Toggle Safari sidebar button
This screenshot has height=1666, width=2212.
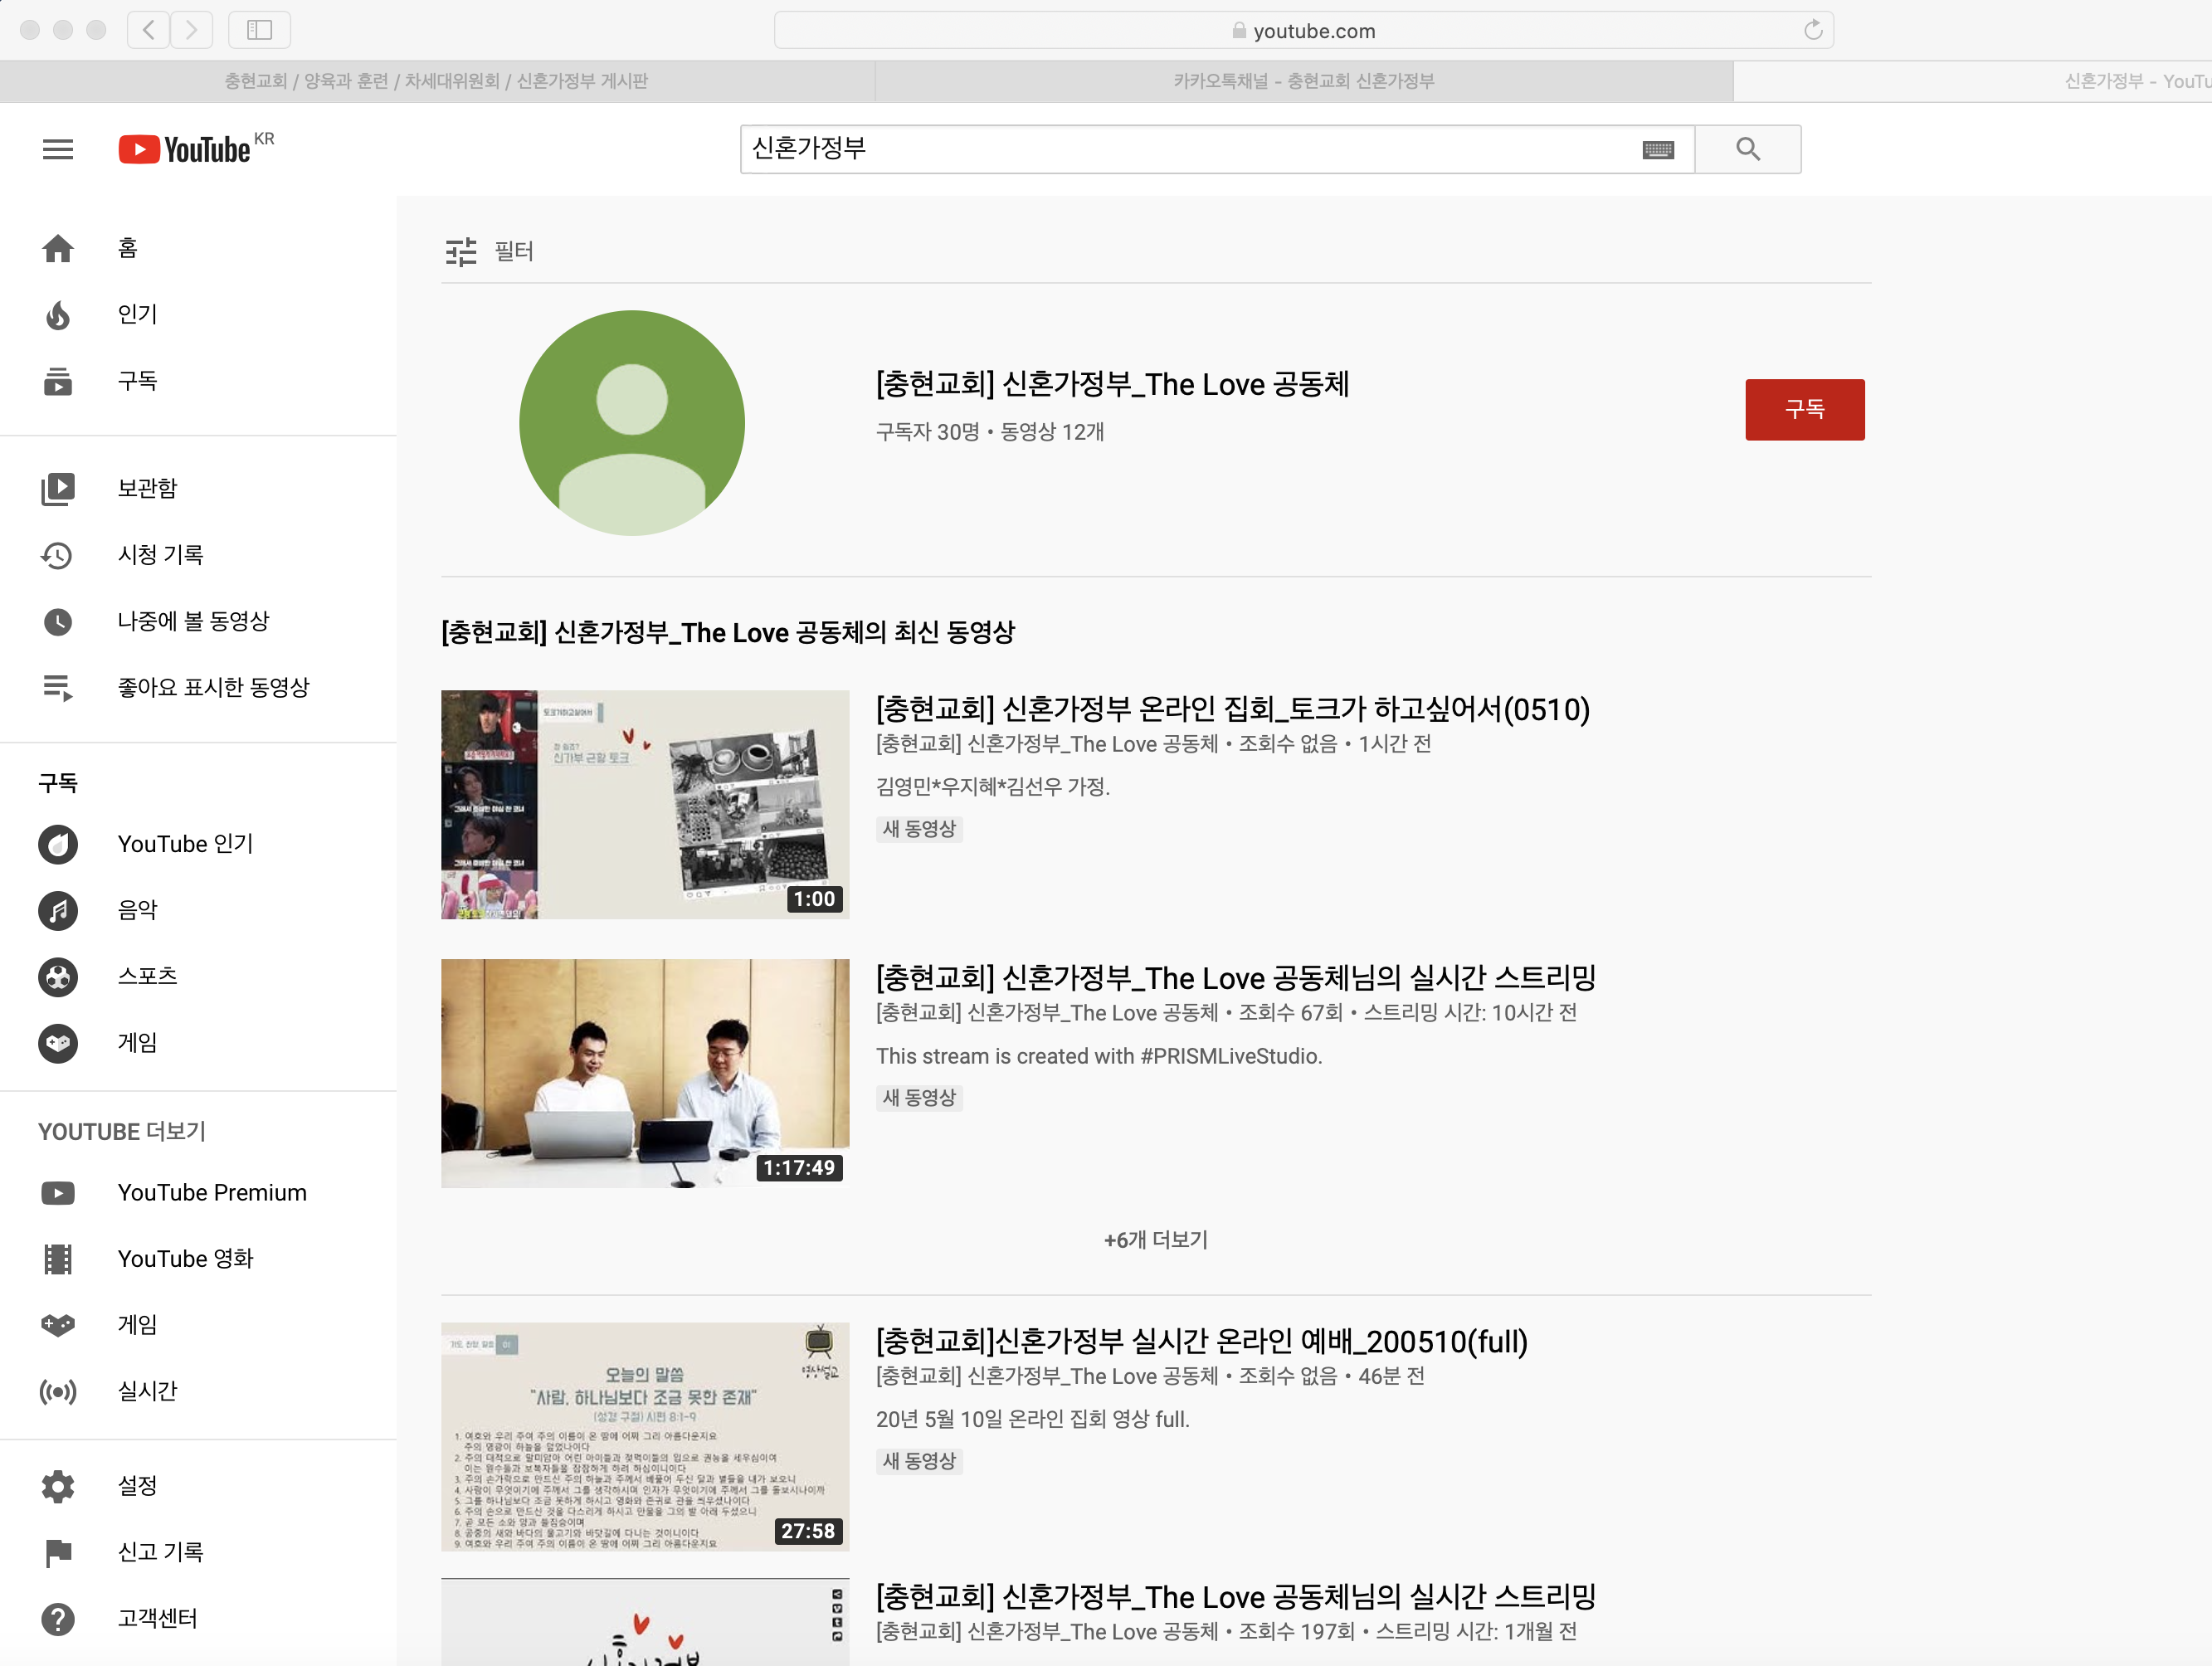click(259, 30)
